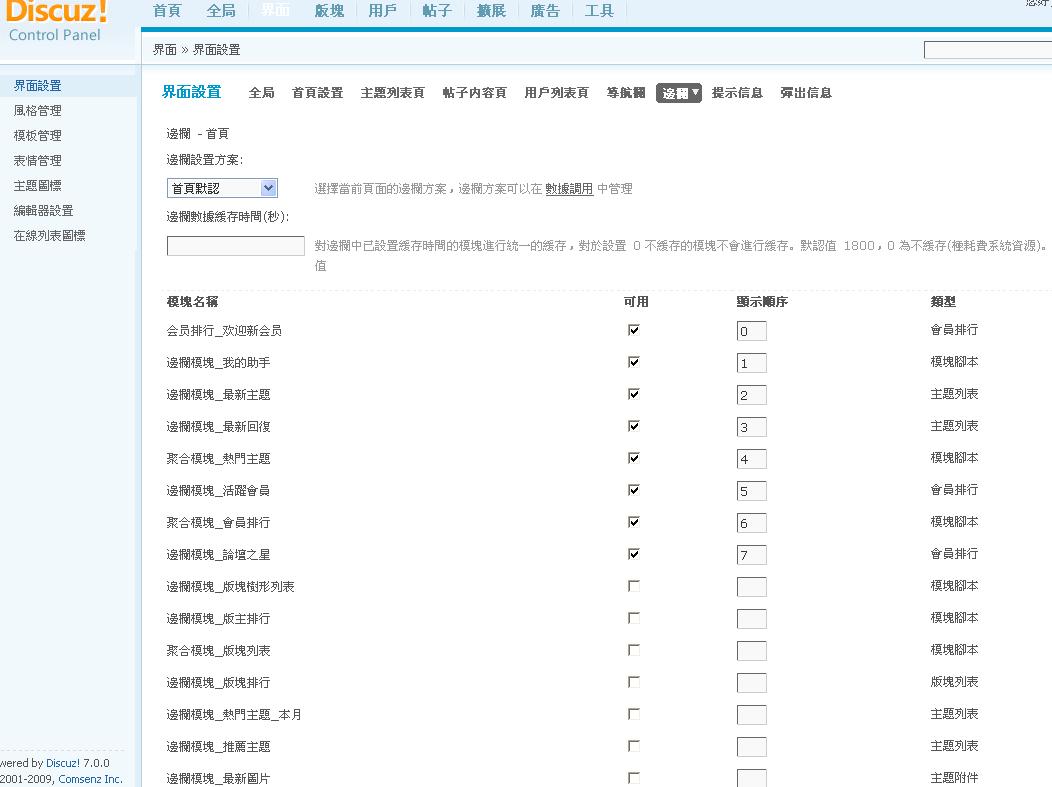
Task: Open 表情管理 from the left sidebar
Action: (x=38, y=161)
